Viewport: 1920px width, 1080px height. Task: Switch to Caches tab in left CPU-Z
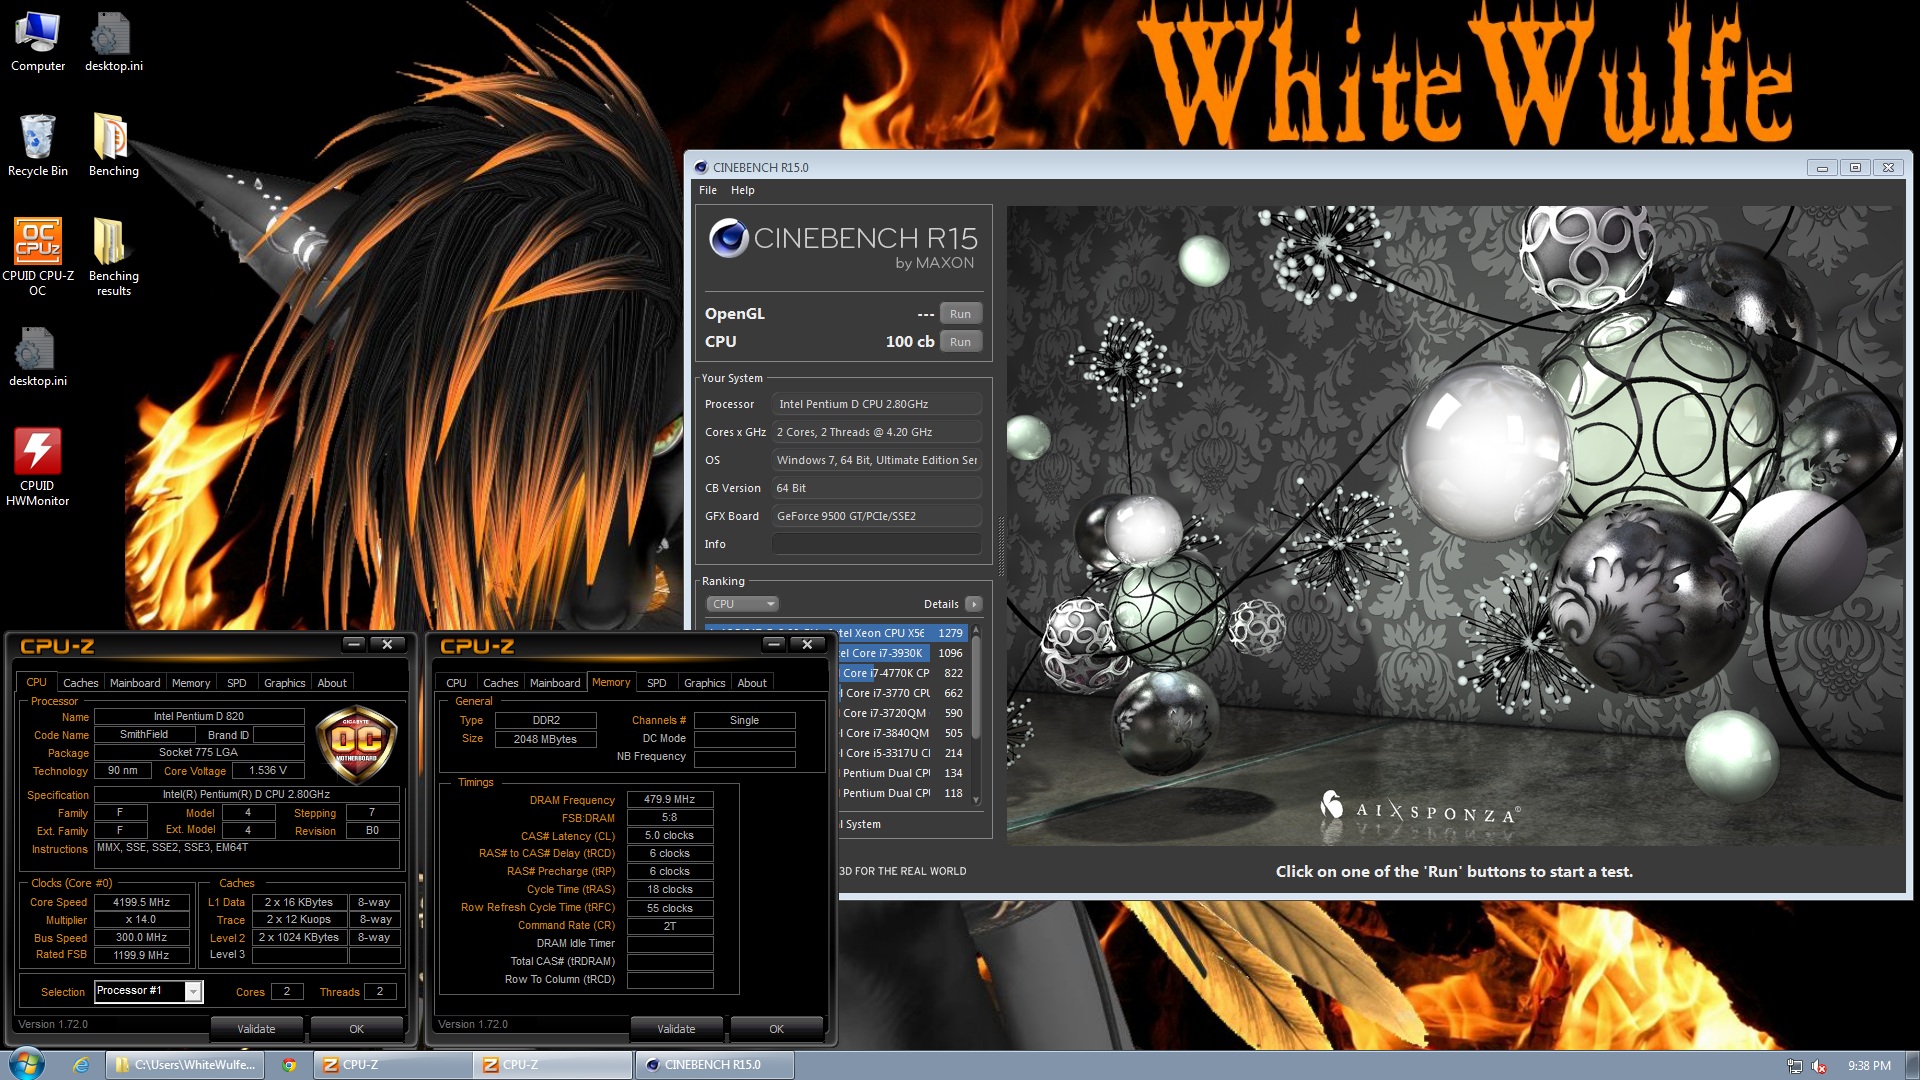81,683
